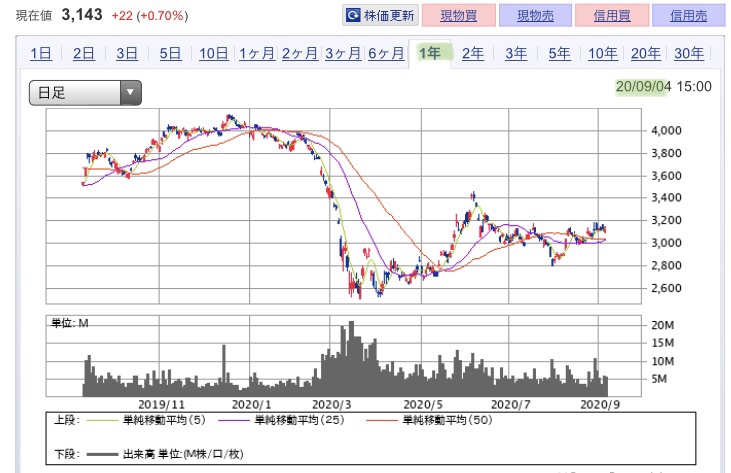731x473 pixels.
Task: Open the 5年 period tab
Action: coord(559,54)
